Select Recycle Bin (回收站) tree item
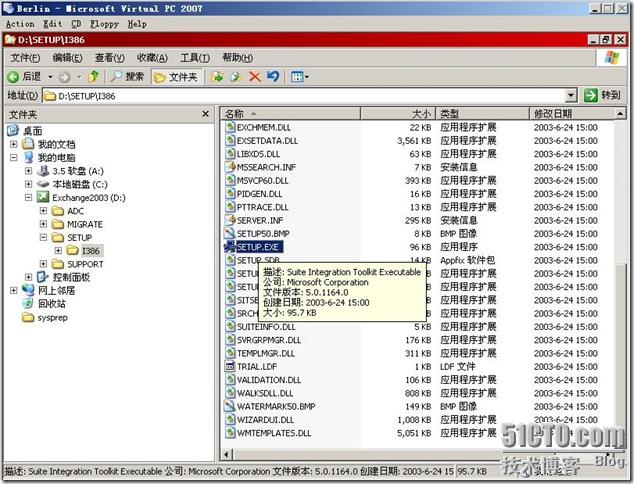Viewport: 634px width, 484px height. pyautogui.click(x=52, y=304)
